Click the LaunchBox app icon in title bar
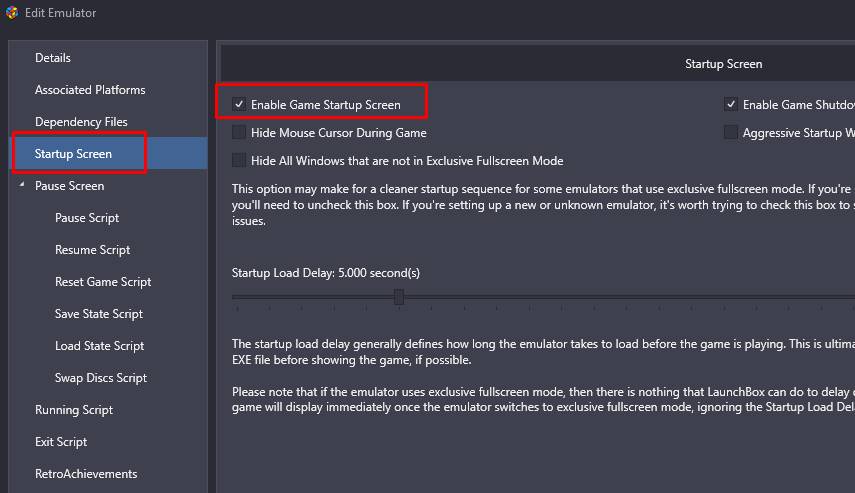This screenshot has width=855, height=493. 12,13
